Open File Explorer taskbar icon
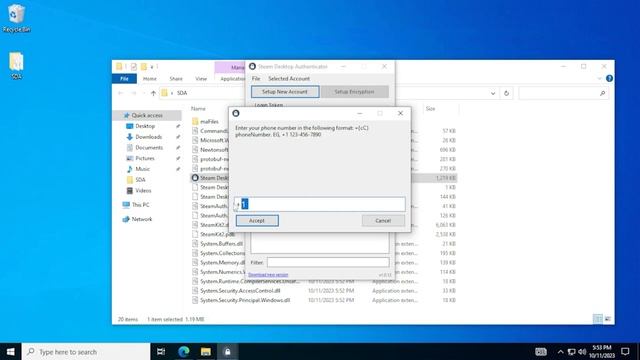This screenshot has height=360, width=640. [x=206, y=351]
